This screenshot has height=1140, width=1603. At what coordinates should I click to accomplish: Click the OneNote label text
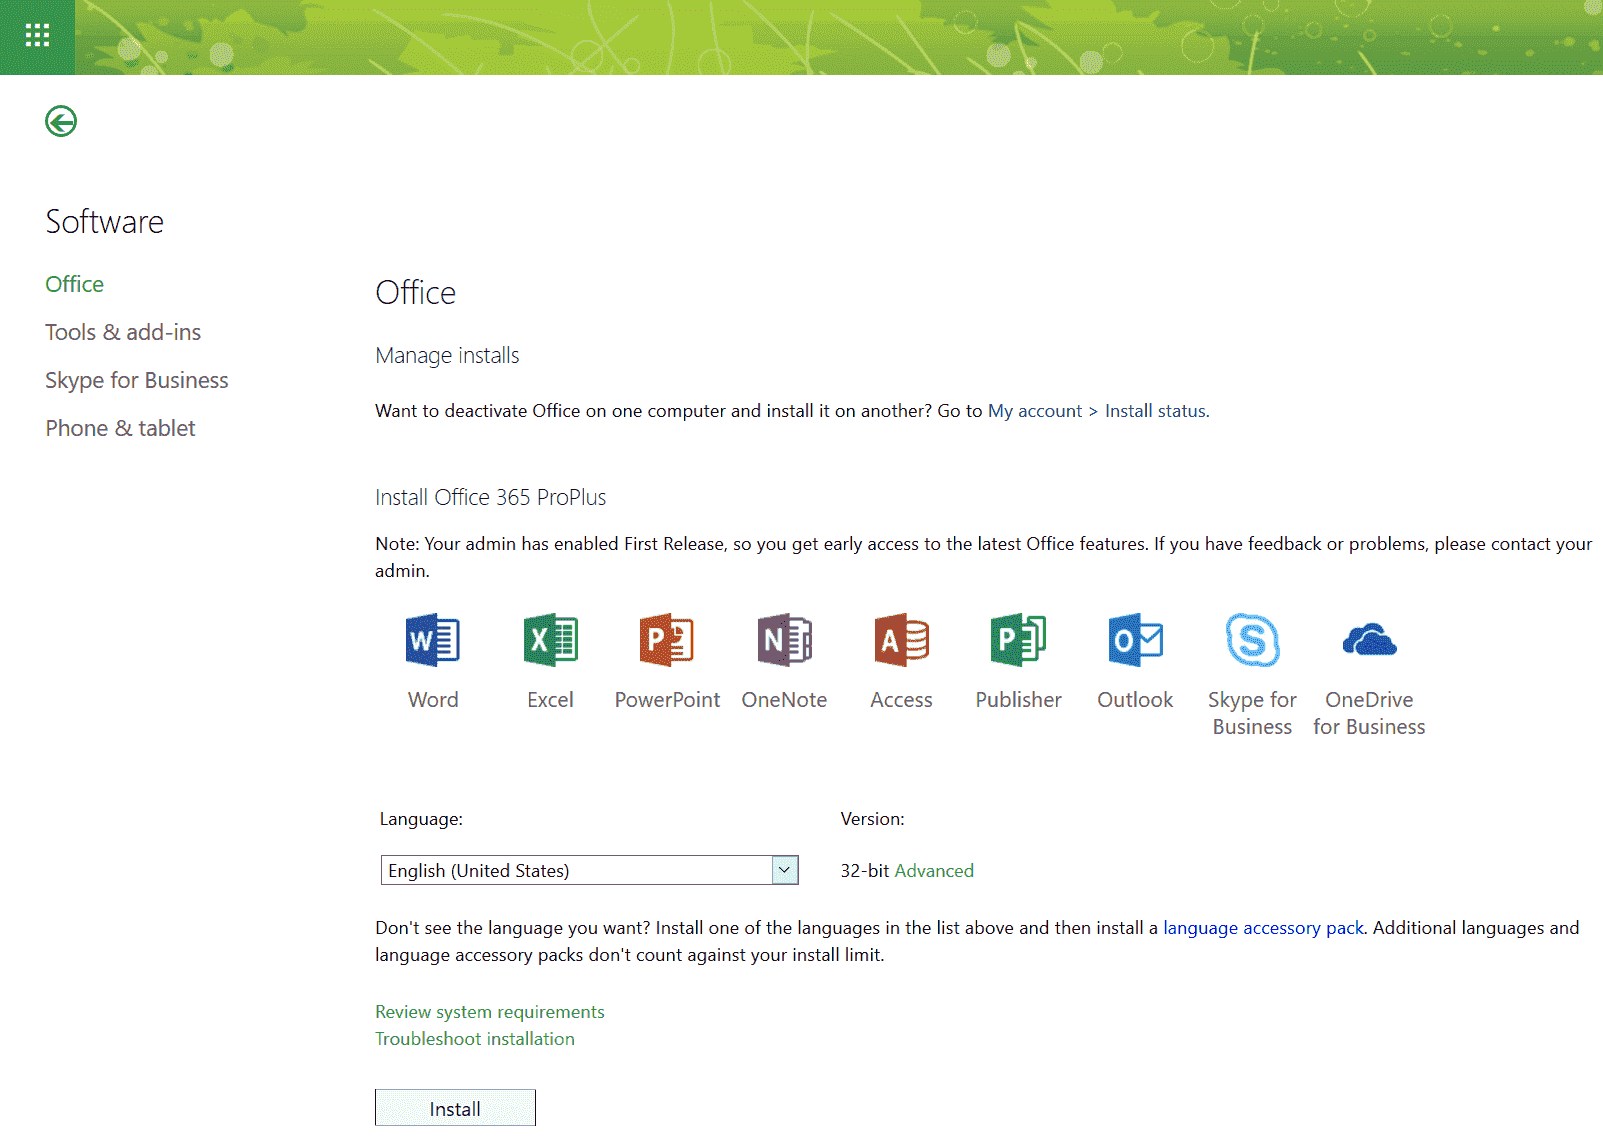[784, 700]
